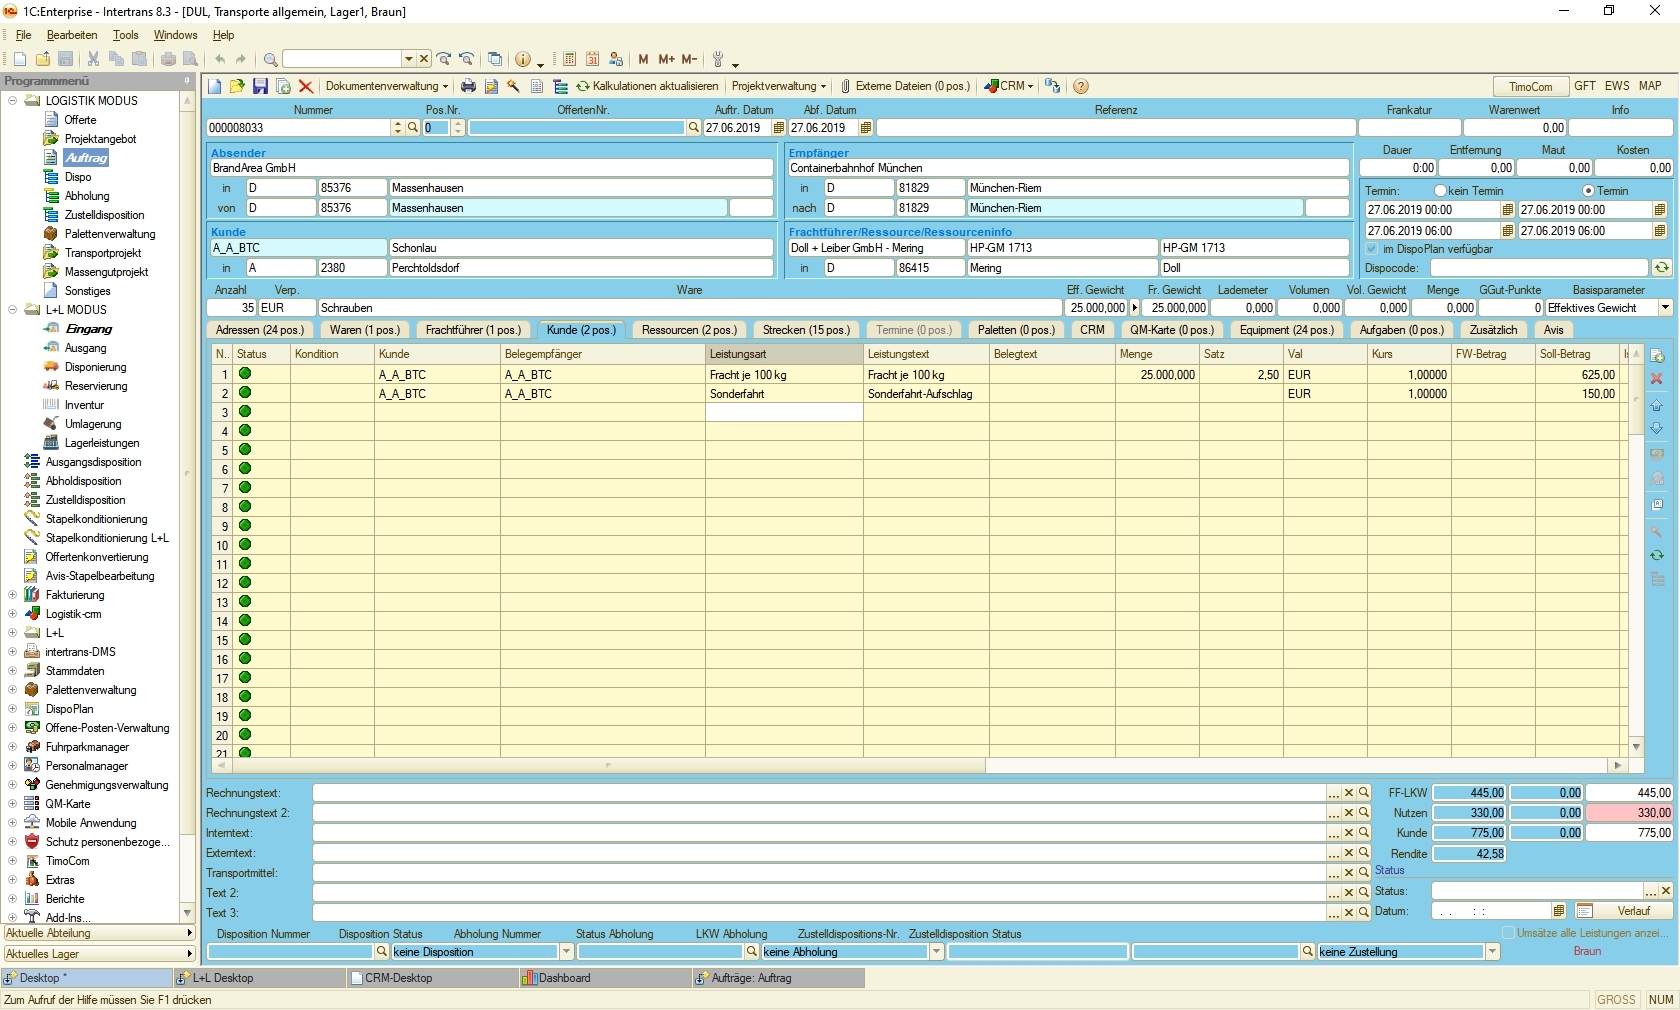
Task: Expand the Fakturierung tree node
Action: [x=12, y=595]
